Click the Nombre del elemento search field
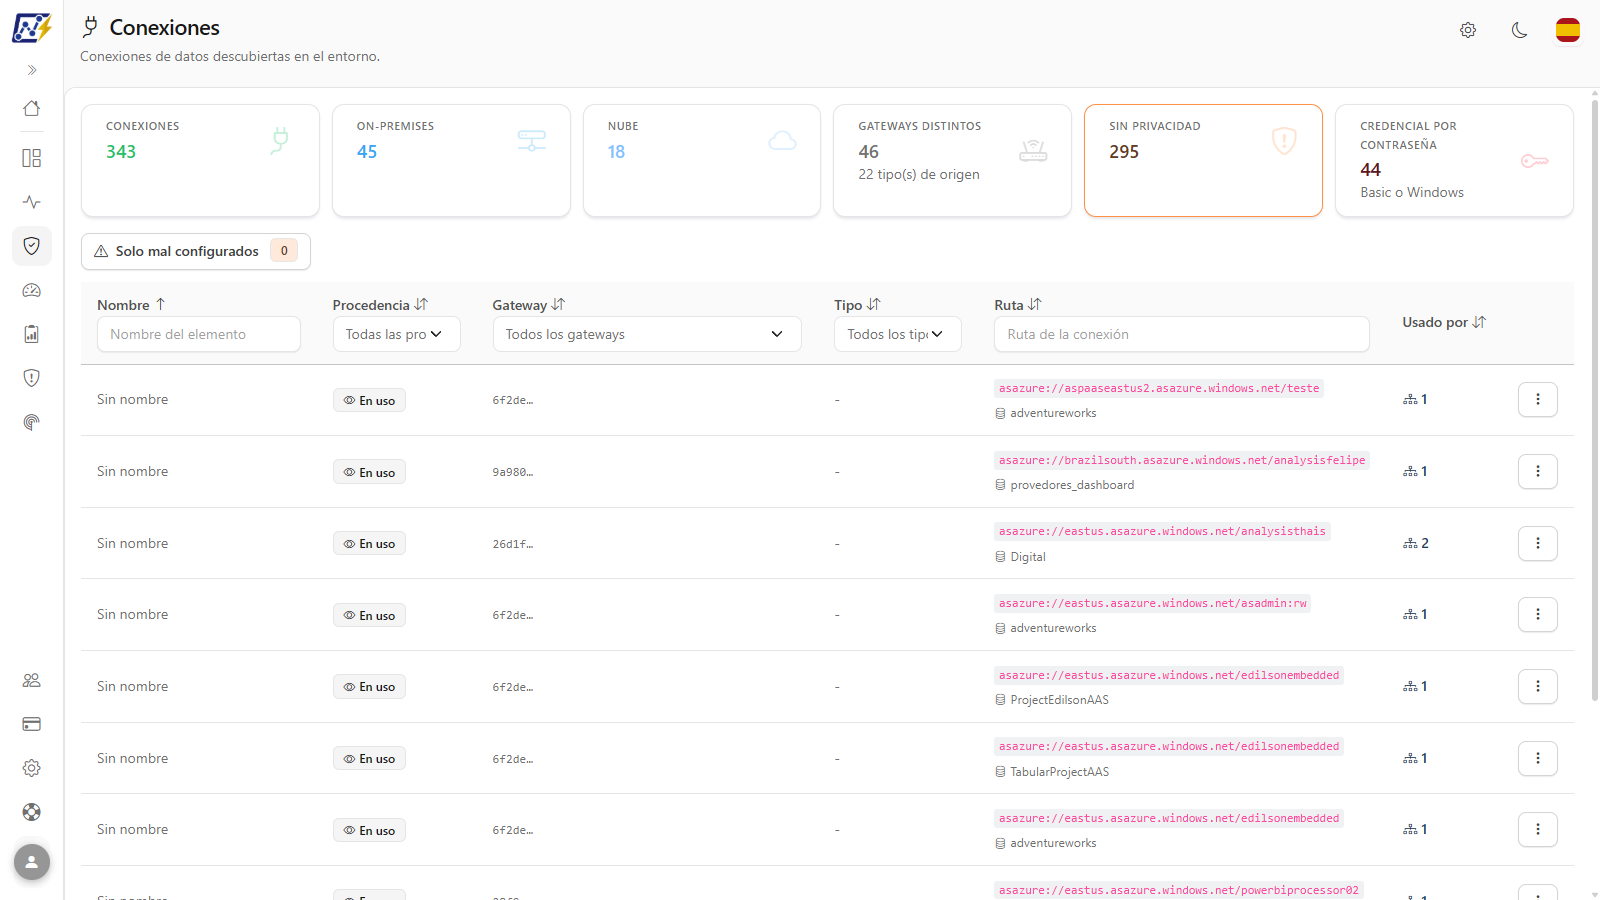 [x=199, y=334]
